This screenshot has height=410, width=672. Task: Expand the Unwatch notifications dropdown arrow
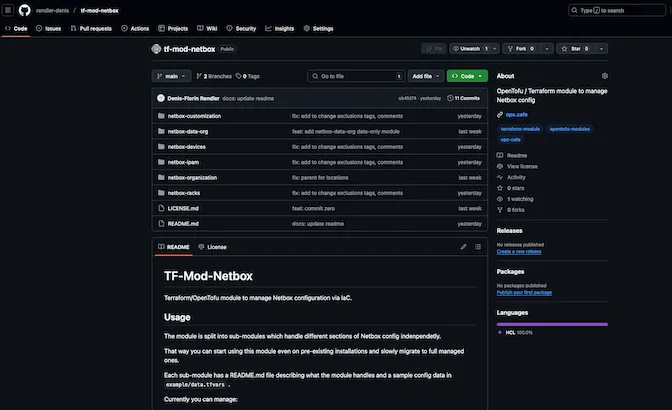495,49
